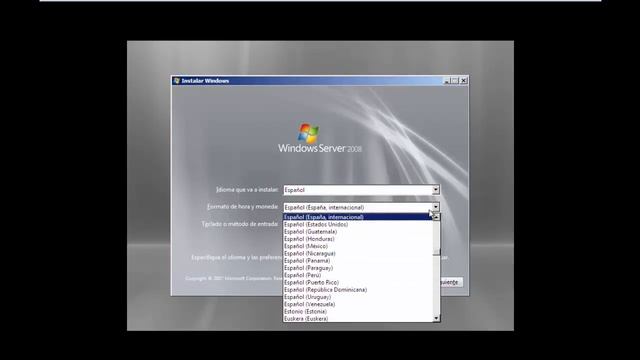Viewport: 640px width, 360px height.
Task: Pick Español (México) from list
Action: tap(358, 246)
